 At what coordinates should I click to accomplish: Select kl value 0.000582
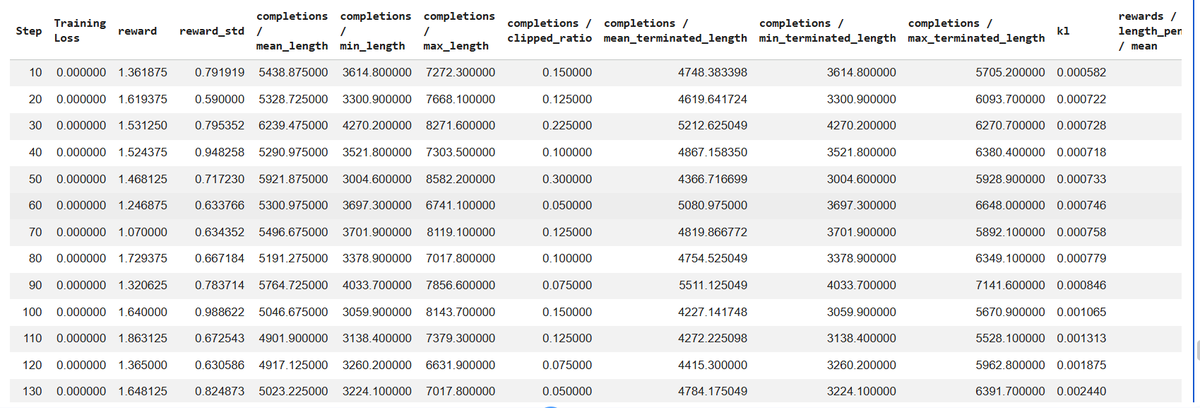(1081, 73)
